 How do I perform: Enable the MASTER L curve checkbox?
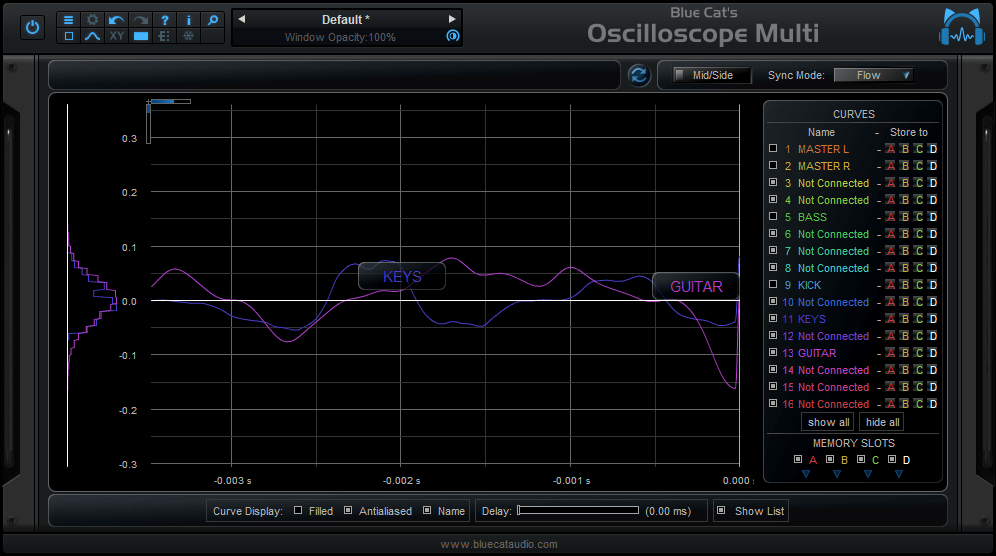(x=773, y=148)
